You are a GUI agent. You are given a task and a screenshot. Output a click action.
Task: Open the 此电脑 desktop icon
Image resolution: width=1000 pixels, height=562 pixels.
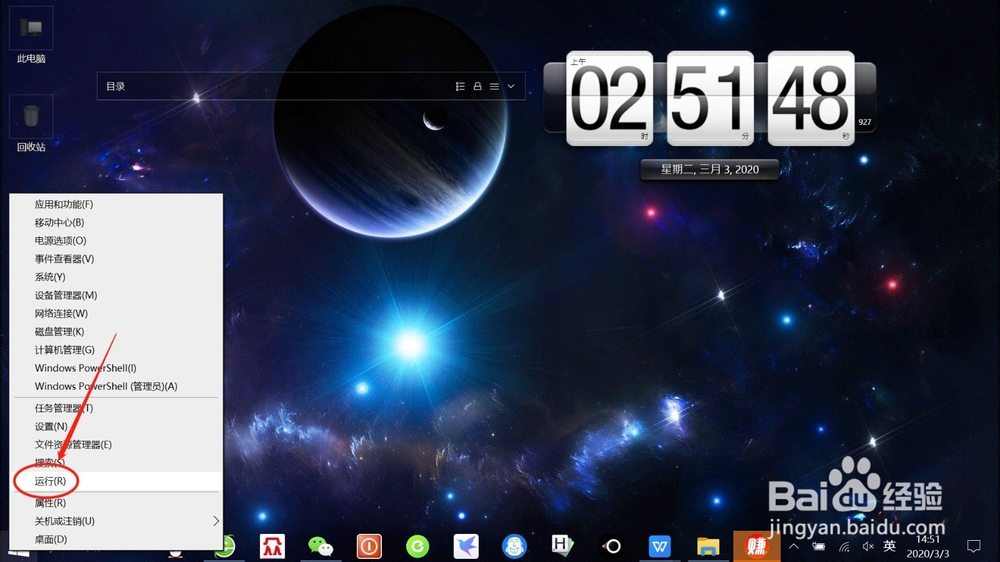[31, 35]
